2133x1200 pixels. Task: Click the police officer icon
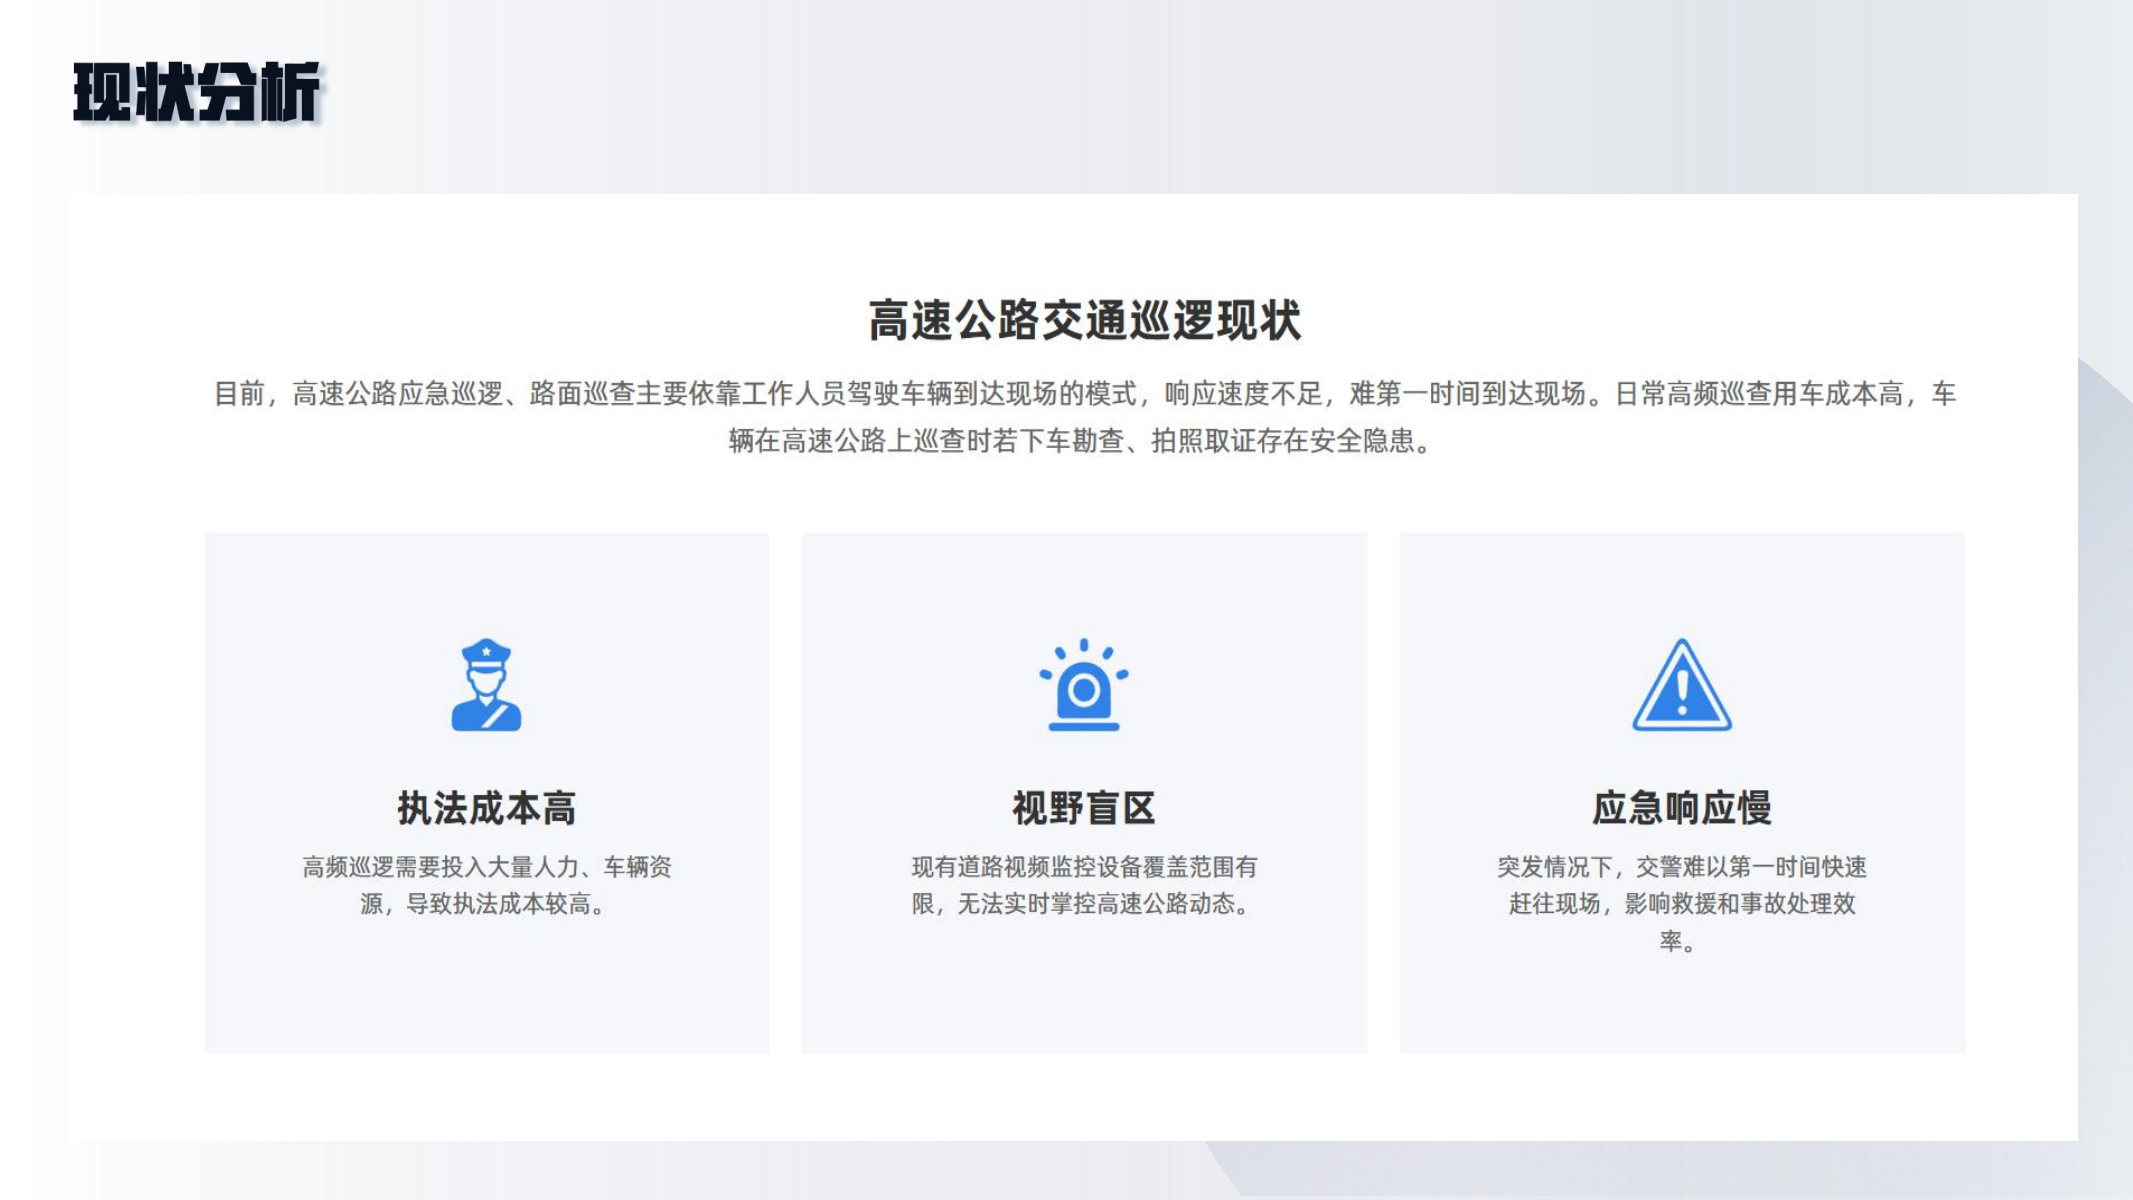click(x=486, y=685)
